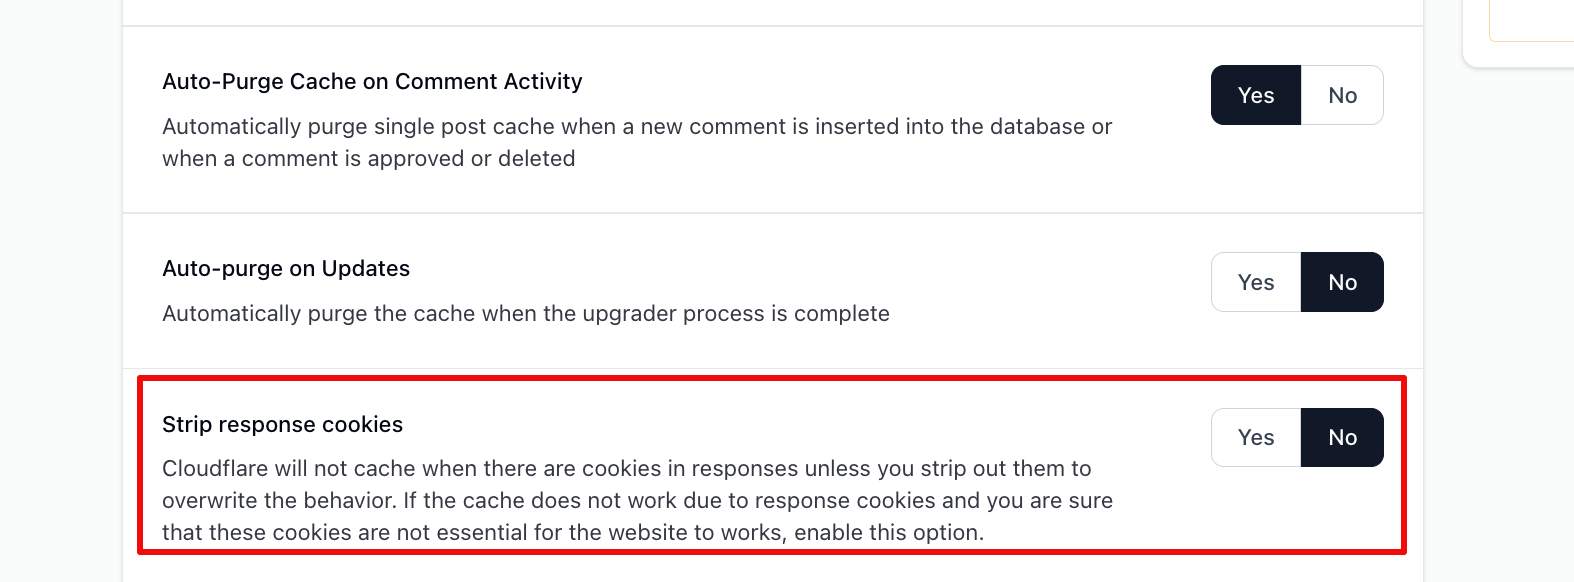
Task: Enable Strip response cookies with Yes
Action: pyautogui.click(x=1255, y=438)
